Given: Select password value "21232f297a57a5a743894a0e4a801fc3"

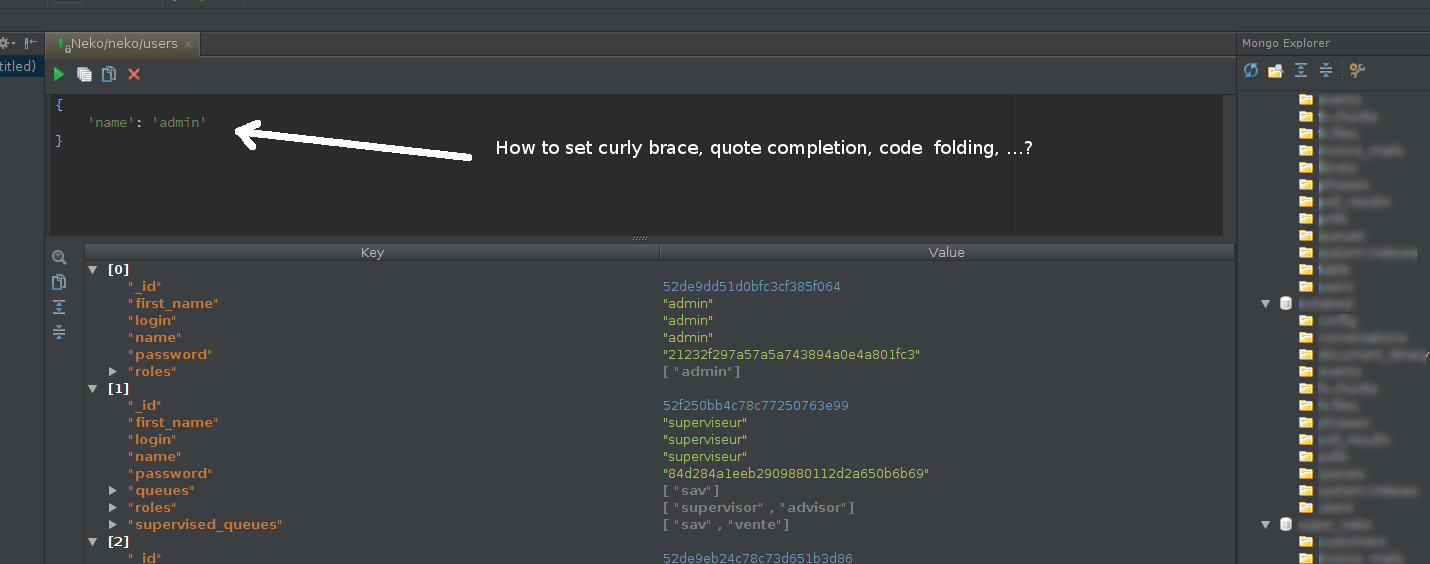Looking at the screenshot, I should click(x=791, y=354).
